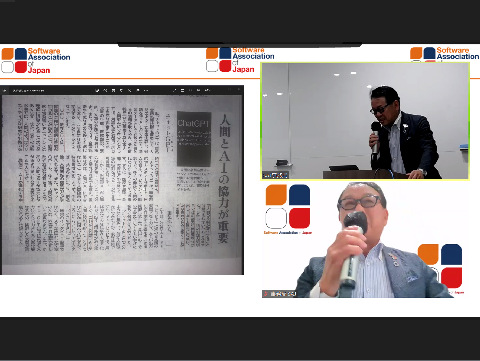Click the top-right Software Association logo

coord(445,54)
